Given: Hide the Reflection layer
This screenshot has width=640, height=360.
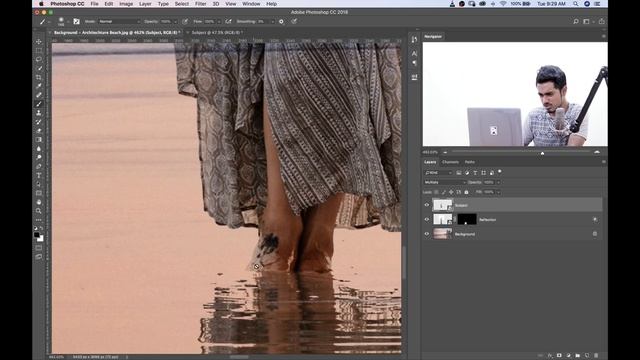Looking at the screenshot, I should click(x=427, y=220).
